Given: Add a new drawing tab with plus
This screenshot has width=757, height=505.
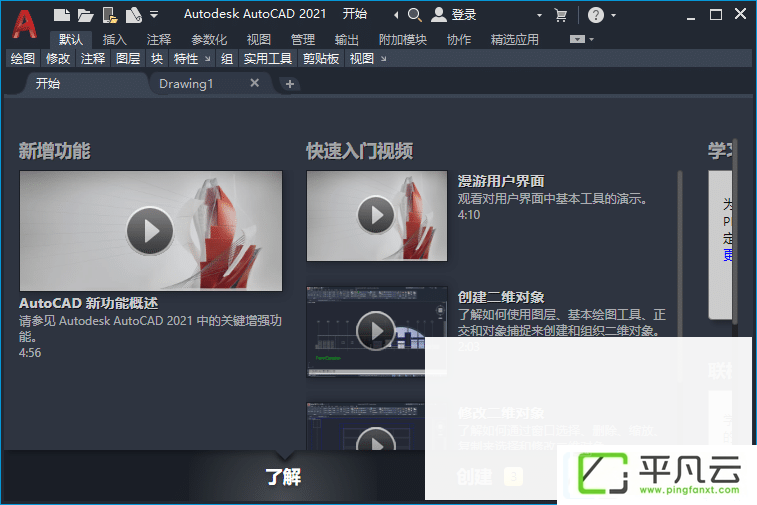Looking at the screenshot, I should coord(290,84).
